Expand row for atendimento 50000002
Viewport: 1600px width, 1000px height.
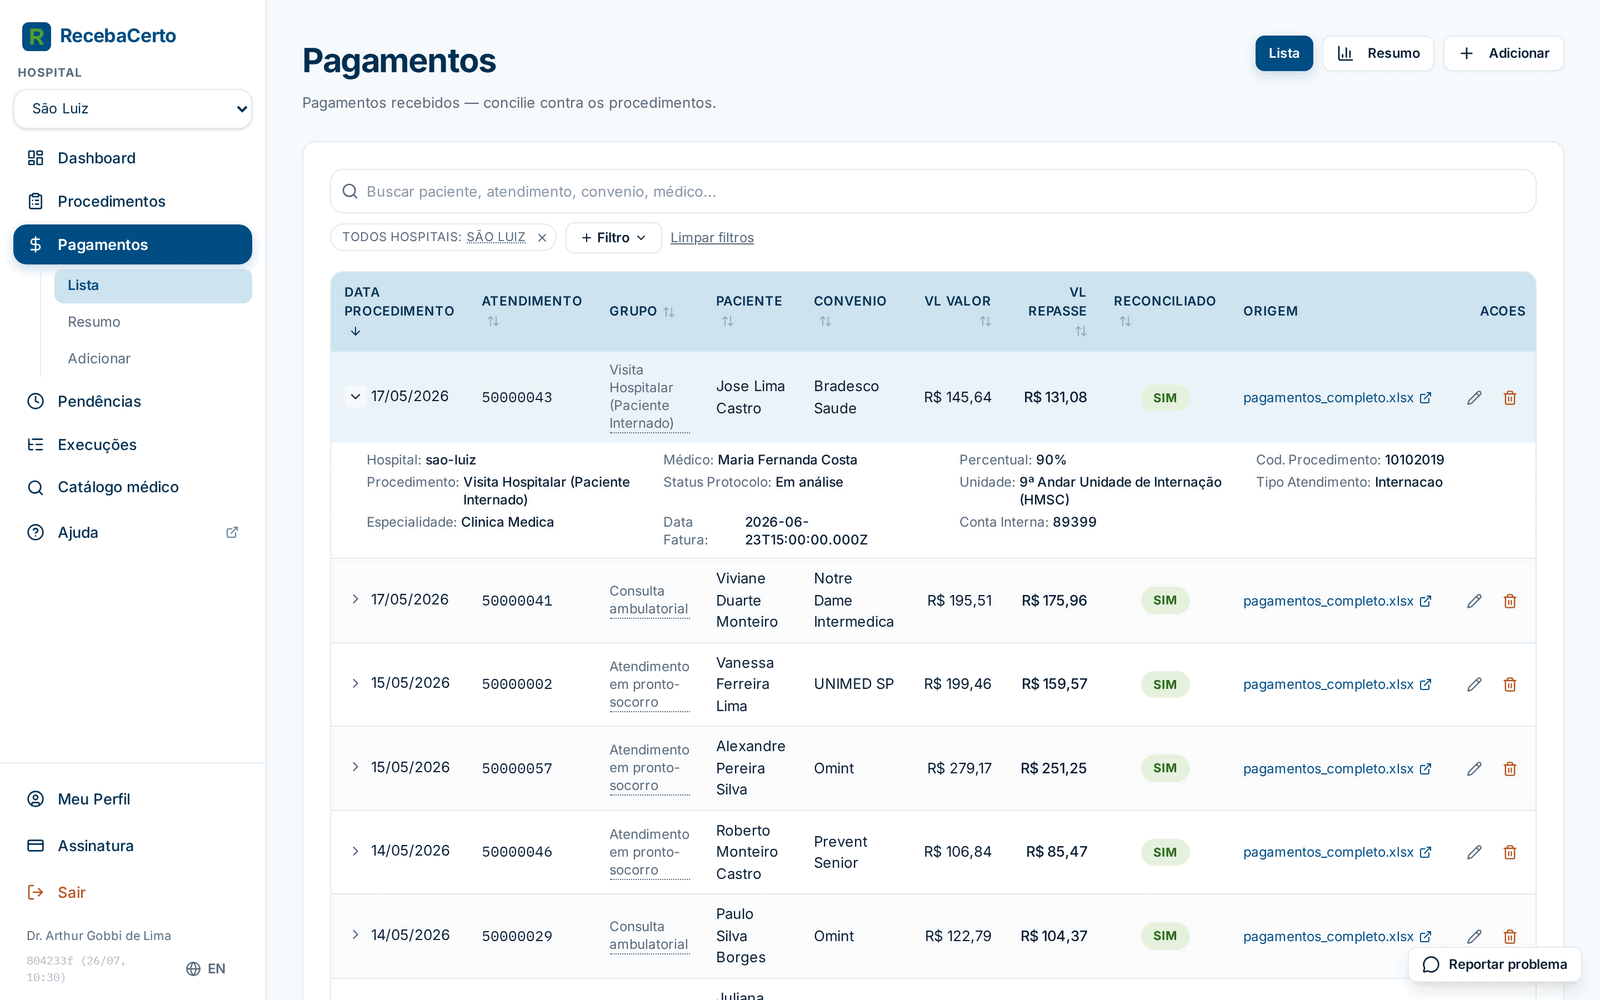355,684
